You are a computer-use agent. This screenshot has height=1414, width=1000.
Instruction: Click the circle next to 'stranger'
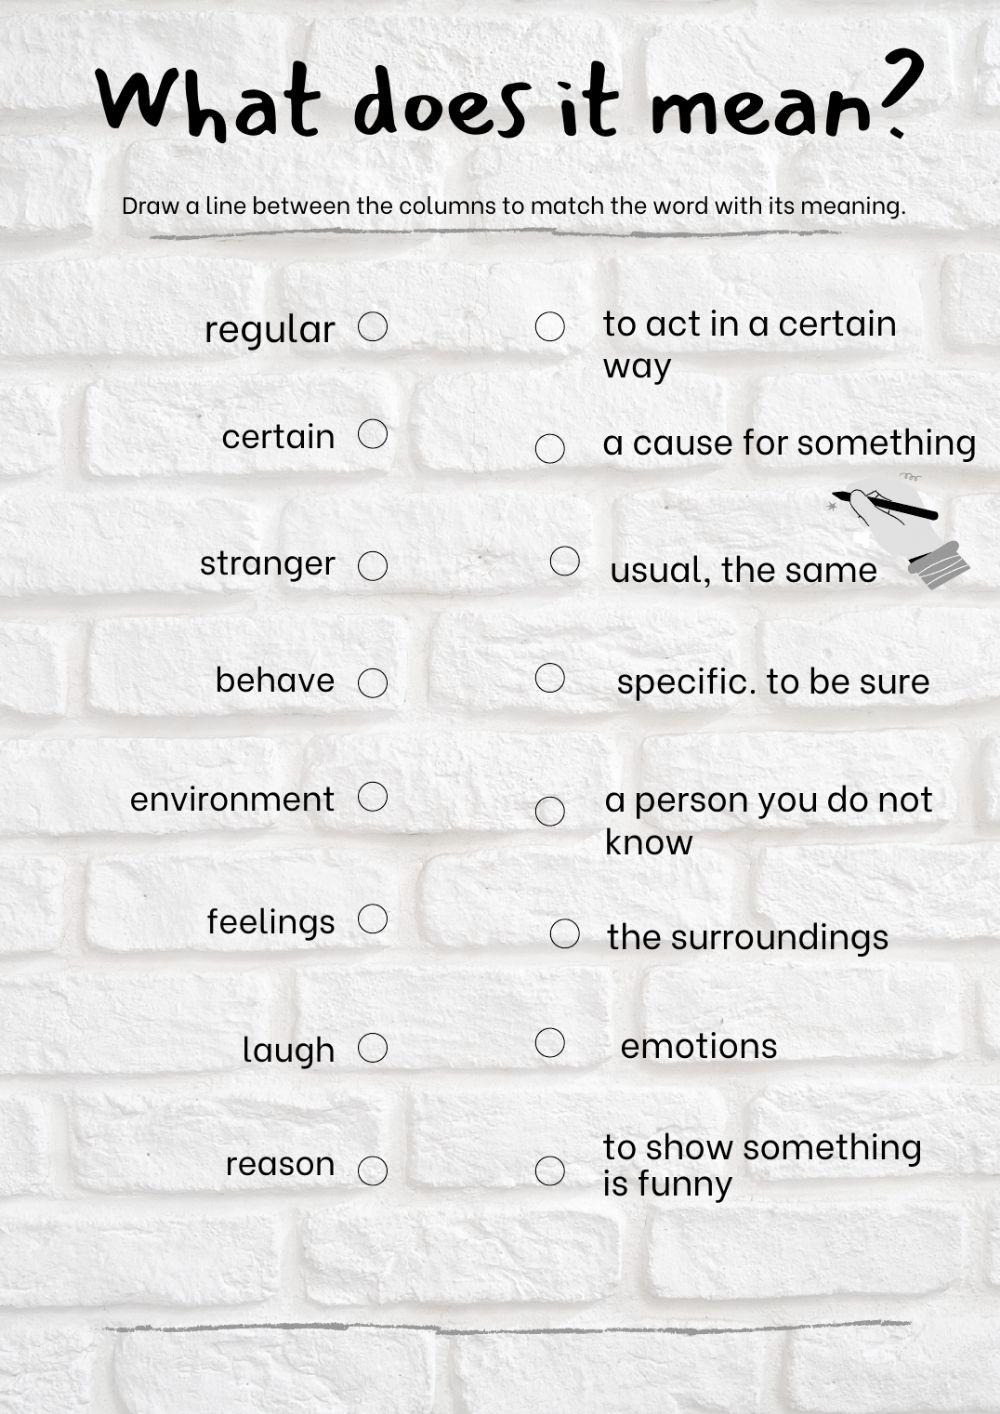pyautogui.click(x=373, y=566)
